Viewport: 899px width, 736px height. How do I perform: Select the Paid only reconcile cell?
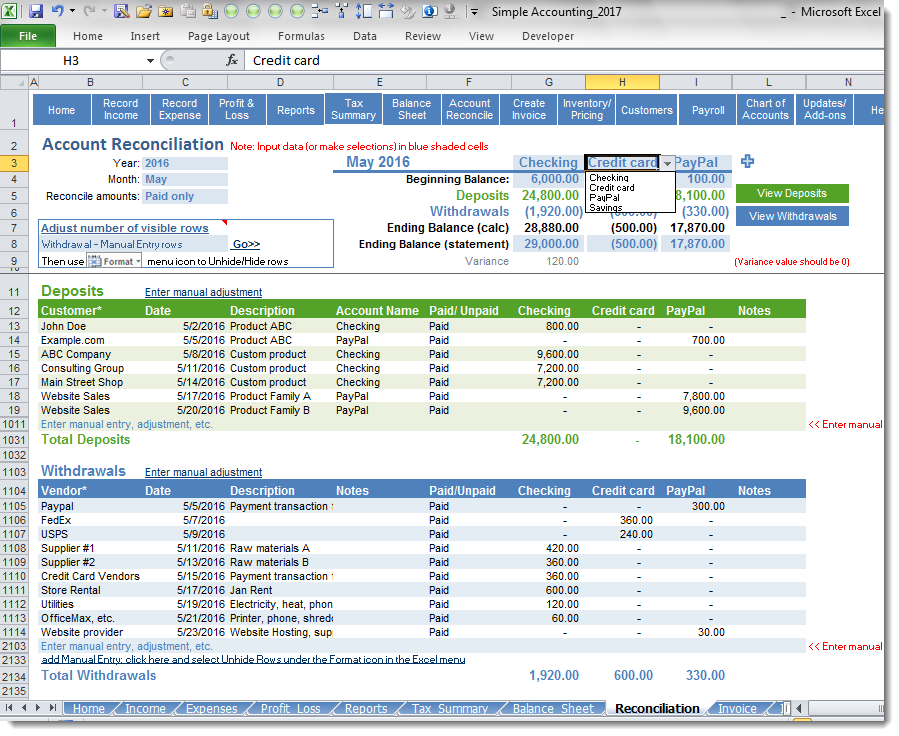point(185,197)
